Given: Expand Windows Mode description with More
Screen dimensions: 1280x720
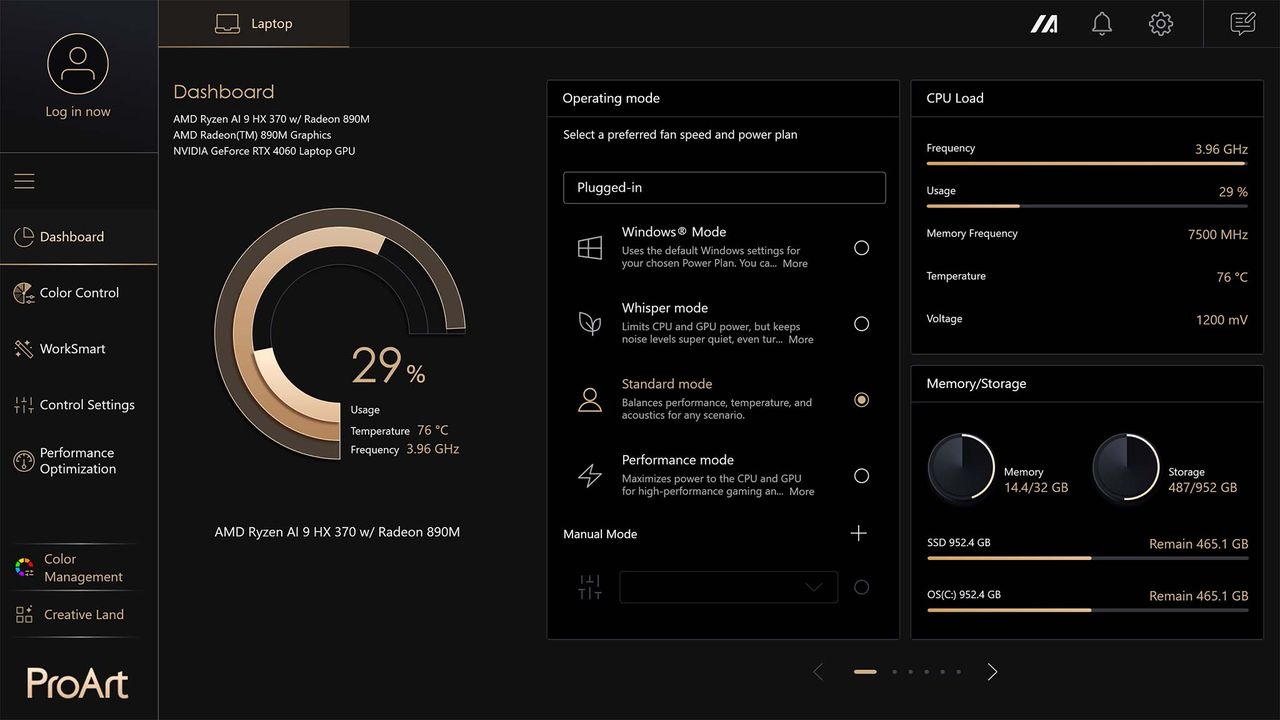Looking at the screenshot, I should [795, 264].
